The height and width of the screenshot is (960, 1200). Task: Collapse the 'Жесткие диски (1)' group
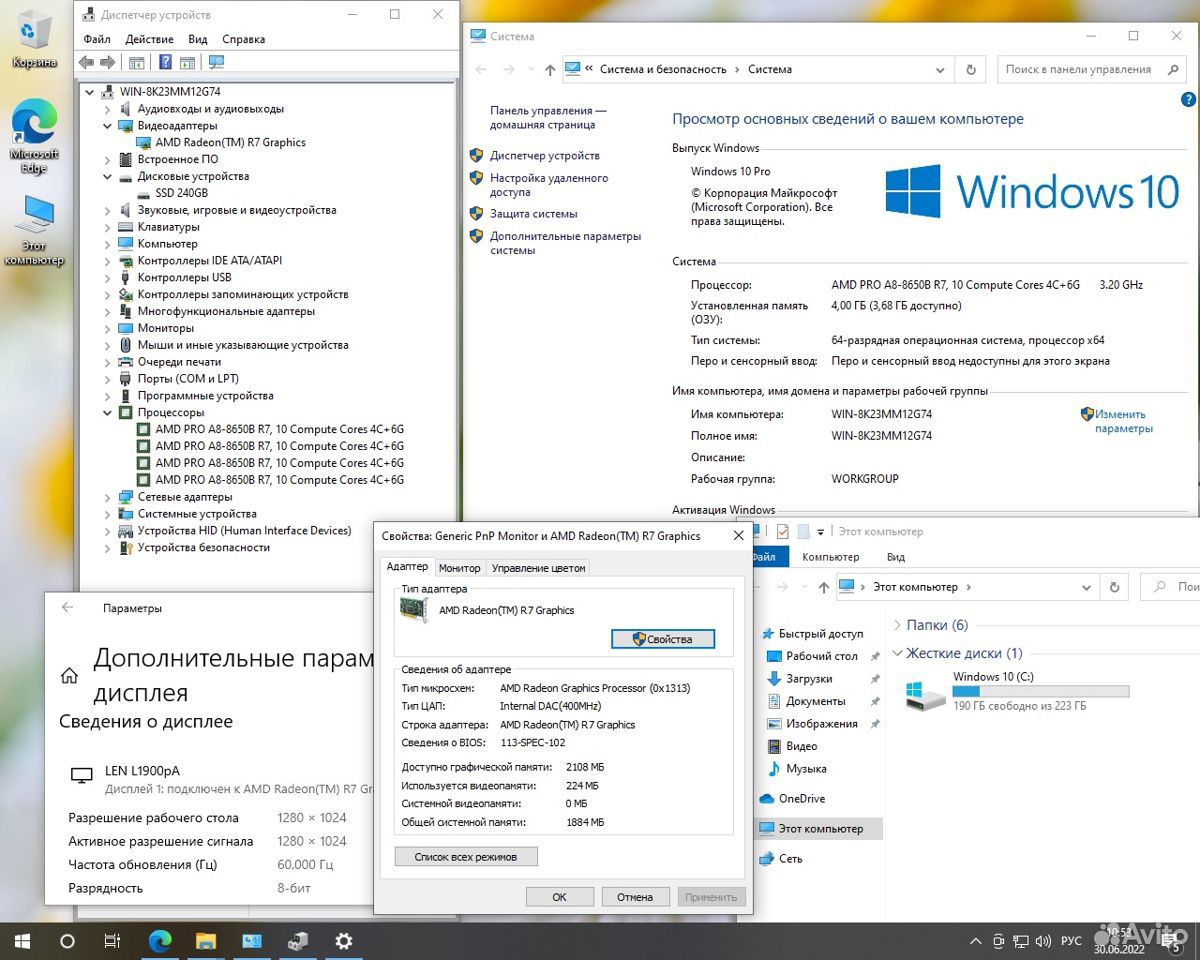(896, 653)
